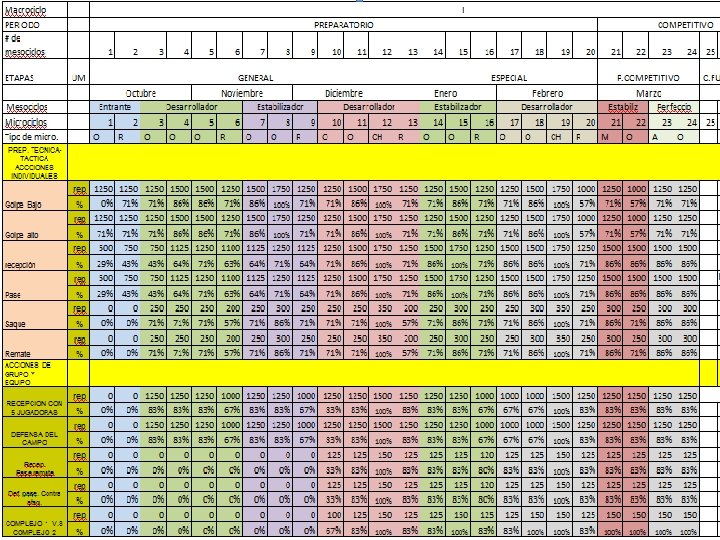Select the 'Marzo' month cell
720x540 pixels.
(x=648, y=93)
